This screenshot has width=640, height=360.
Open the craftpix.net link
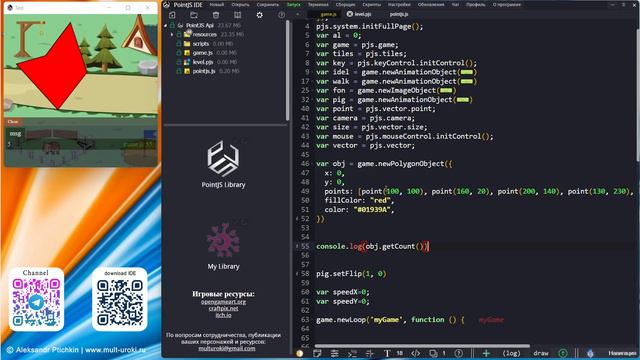tap(223, 308)
